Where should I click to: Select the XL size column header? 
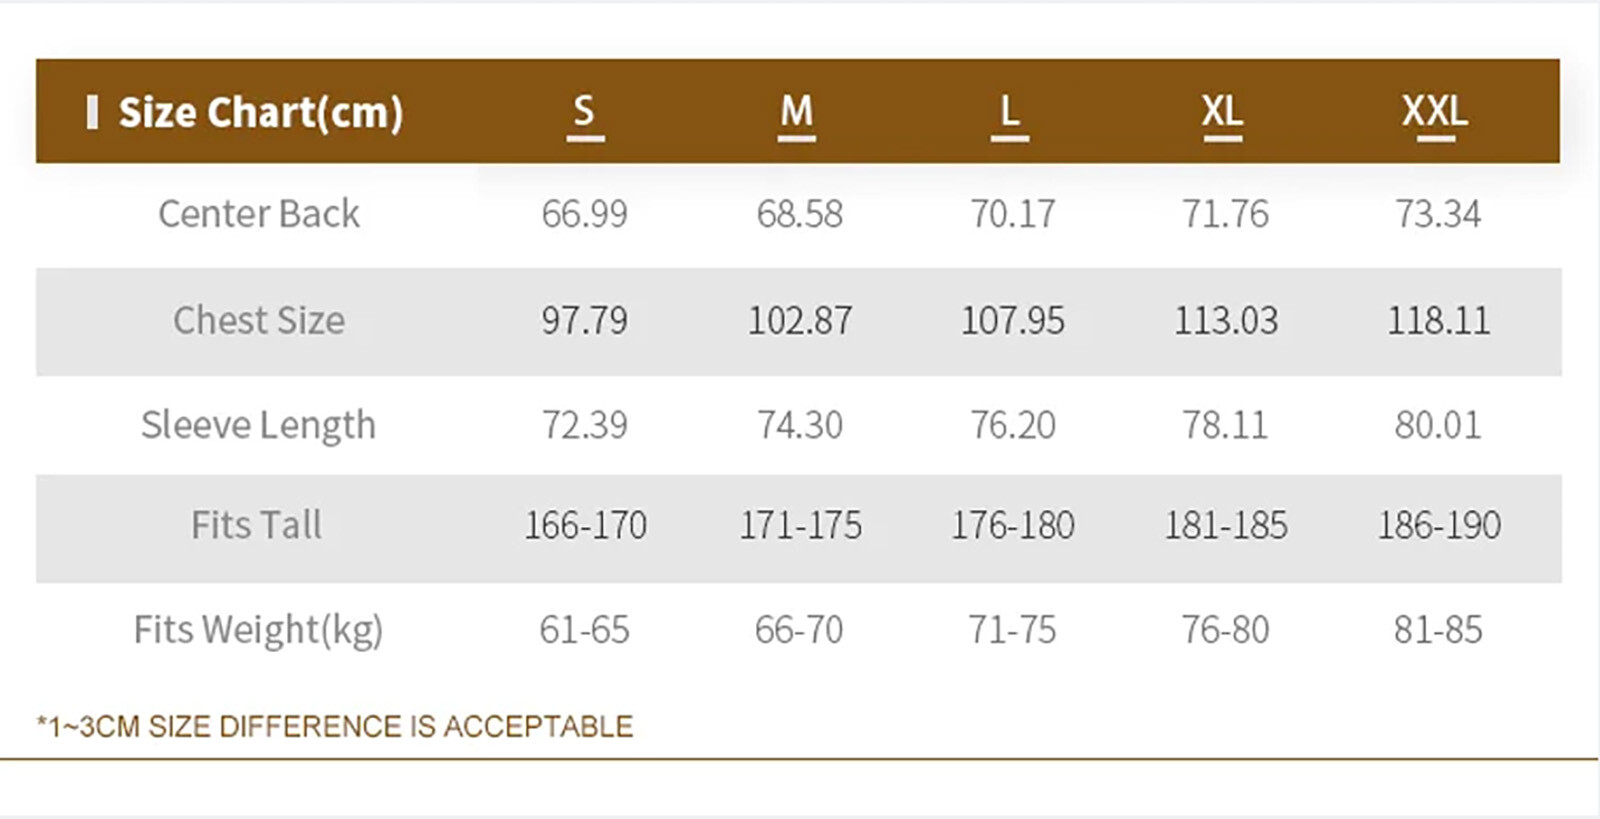click(1222, 111)
